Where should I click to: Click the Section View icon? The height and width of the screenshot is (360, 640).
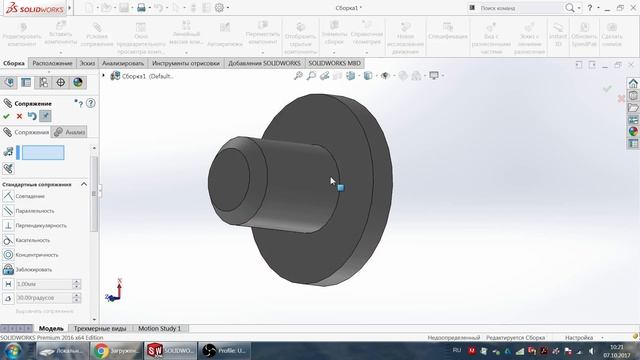coord(338,76)
